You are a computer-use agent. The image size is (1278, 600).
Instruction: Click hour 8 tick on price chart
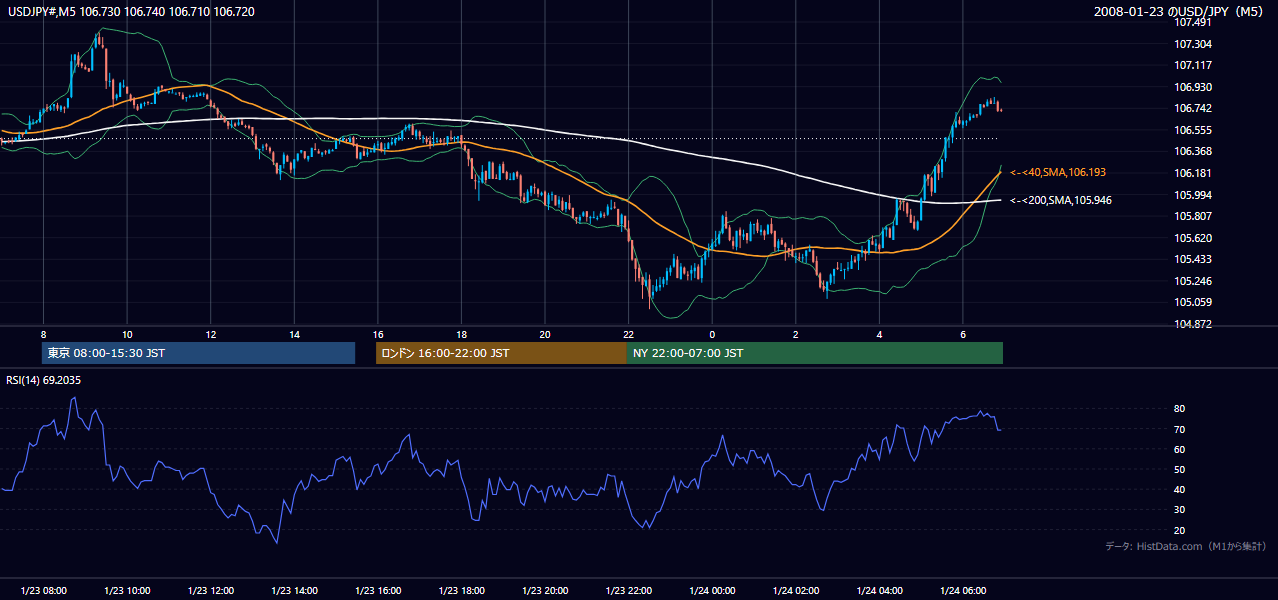click(43, 334)
